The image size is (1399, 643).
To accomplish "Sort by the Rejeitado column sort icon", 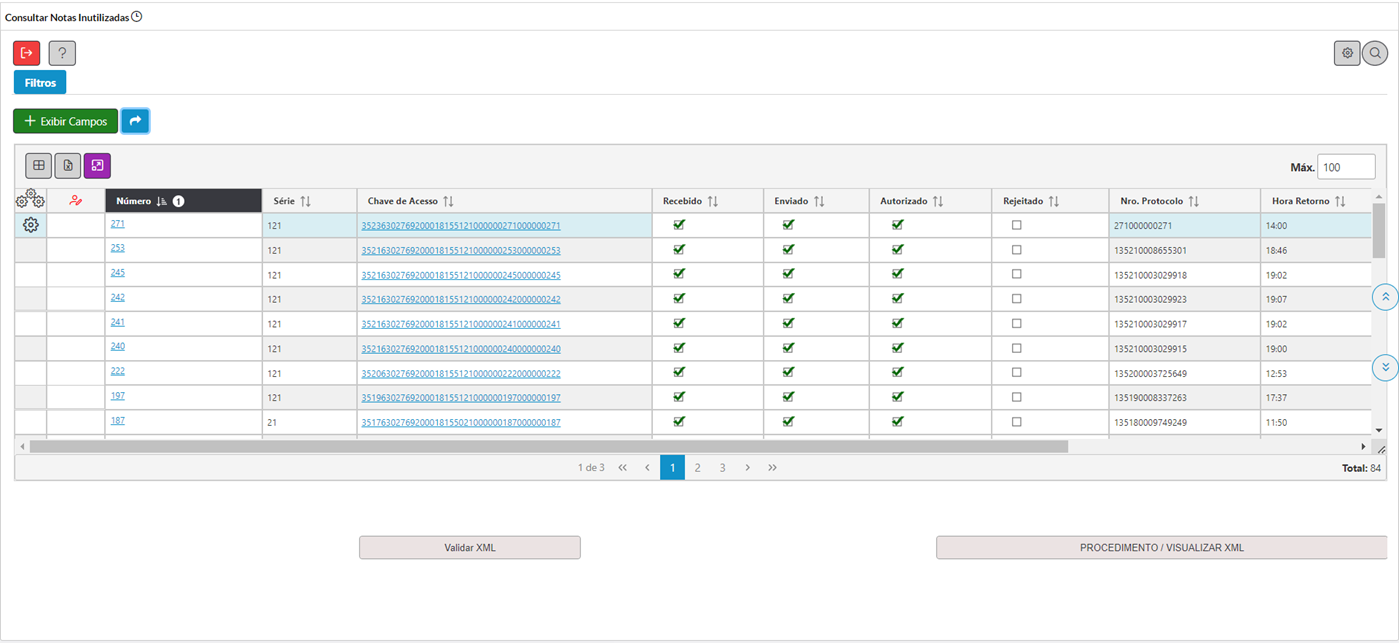I will (x=1054, y=201).
